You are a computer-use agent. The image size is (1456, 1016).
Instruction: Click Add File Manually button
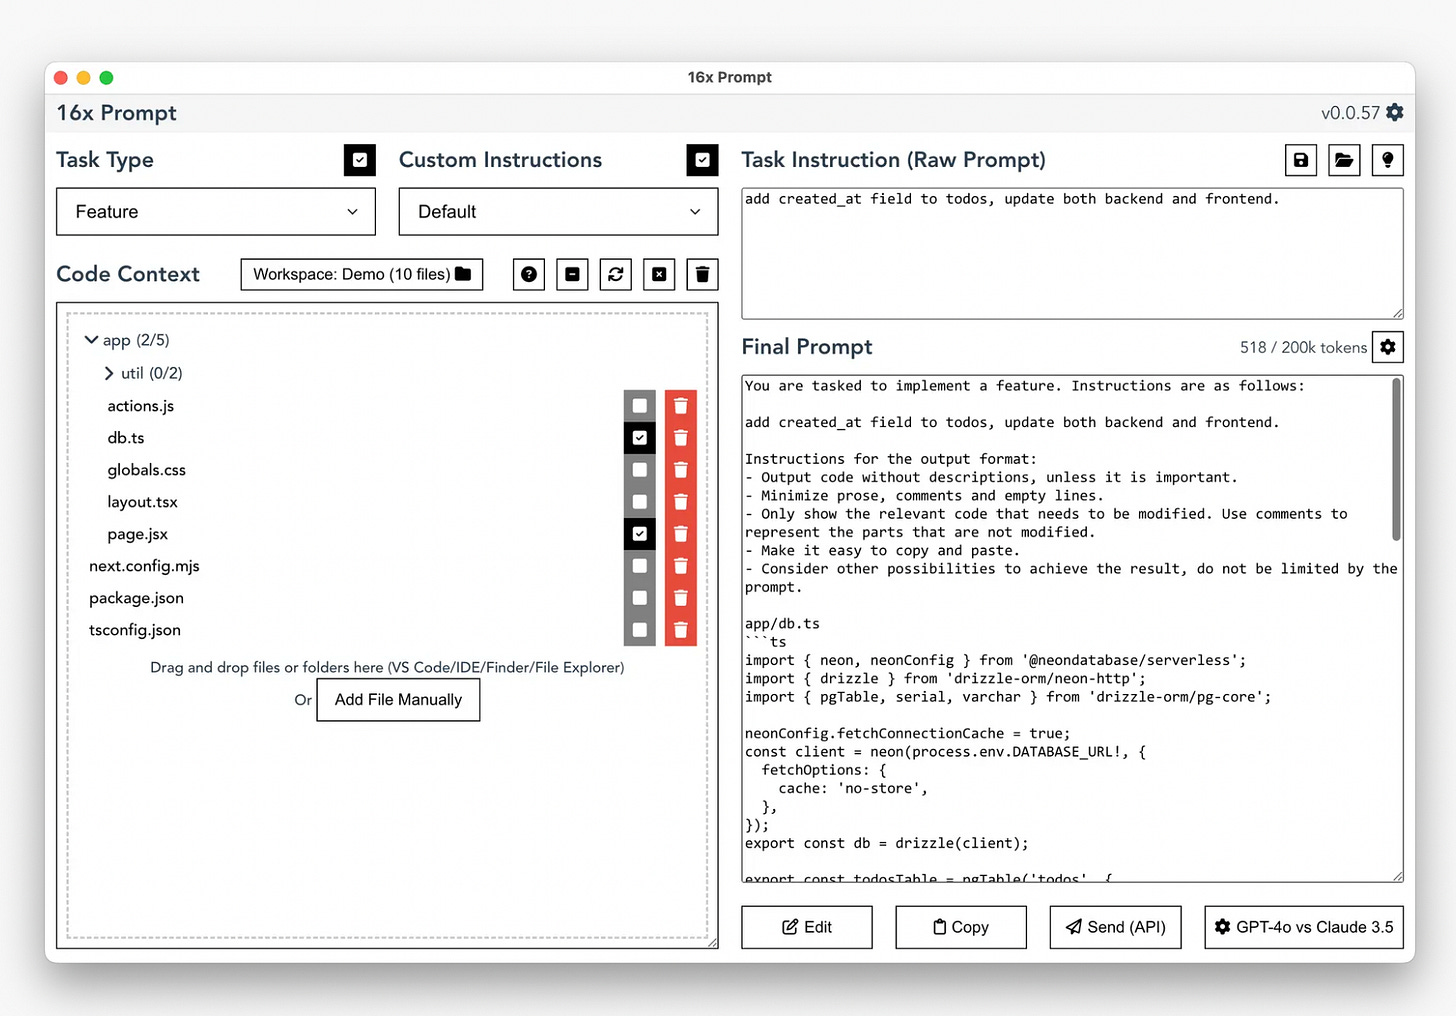click(x=398, y=700)
